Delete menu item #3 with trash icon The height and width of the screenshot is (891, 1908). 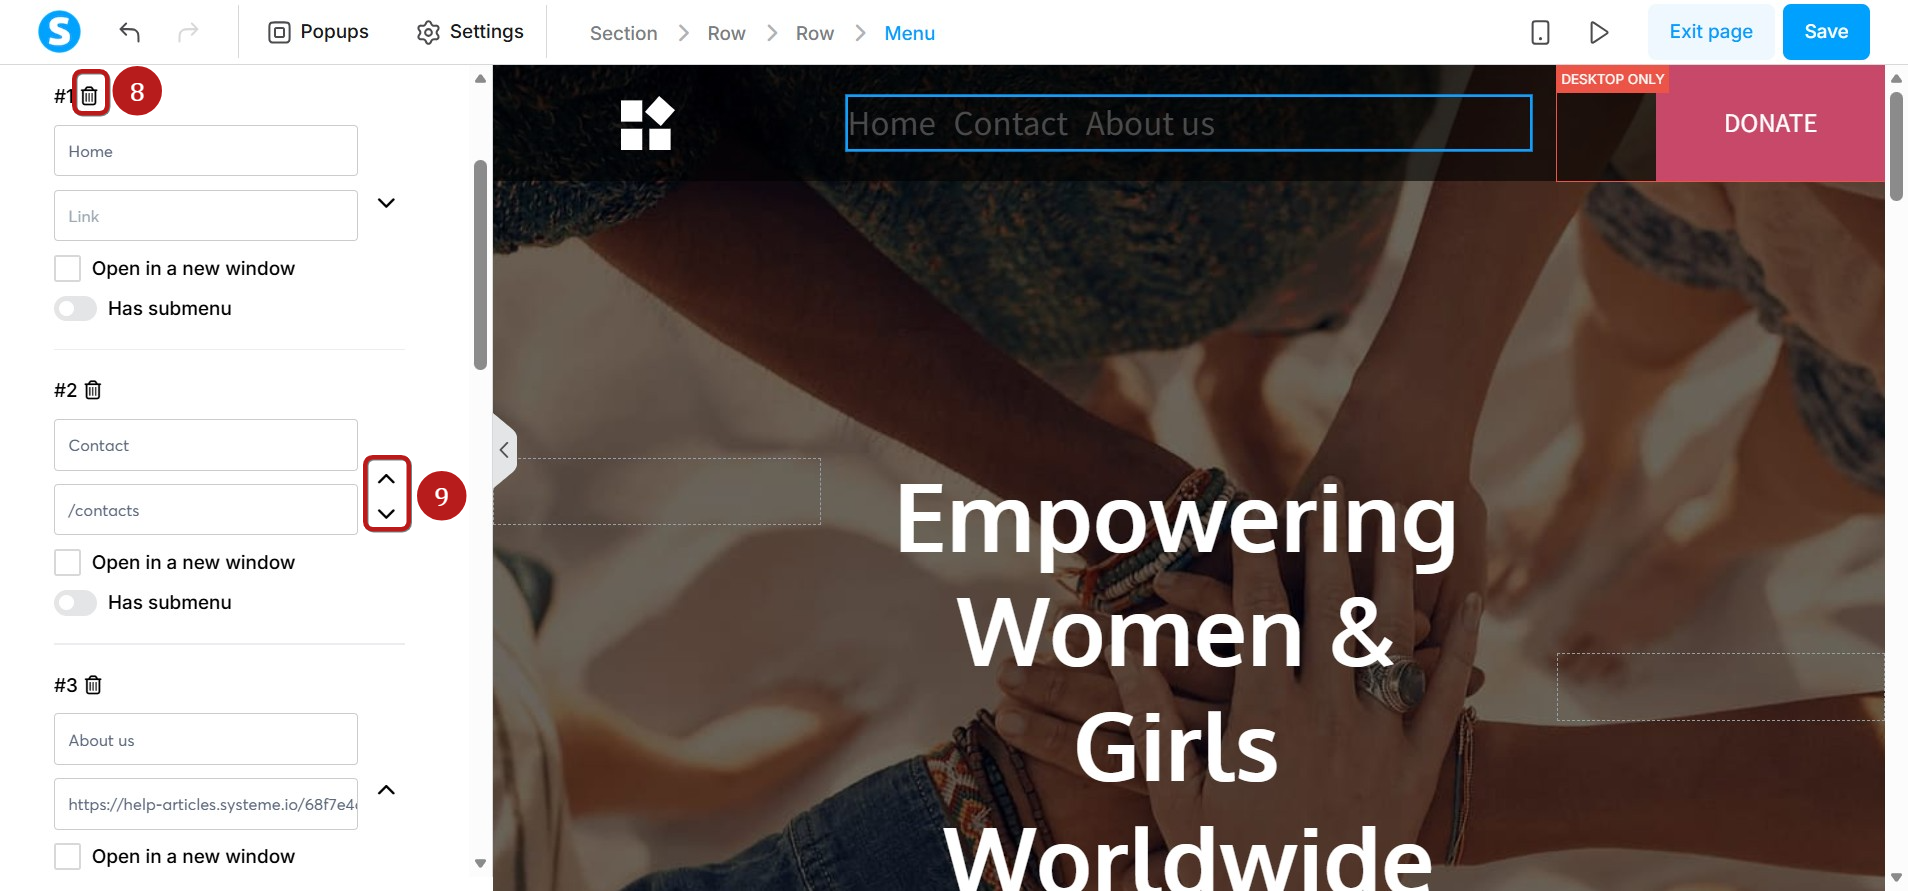tap(93, 685)
